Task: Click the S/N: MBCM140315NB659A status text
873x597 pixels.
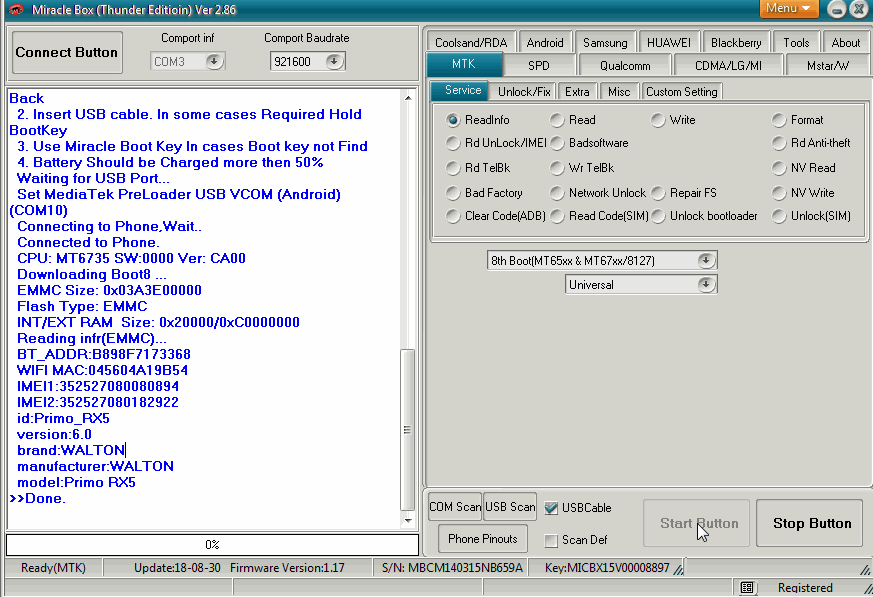Action: [452, 567]
